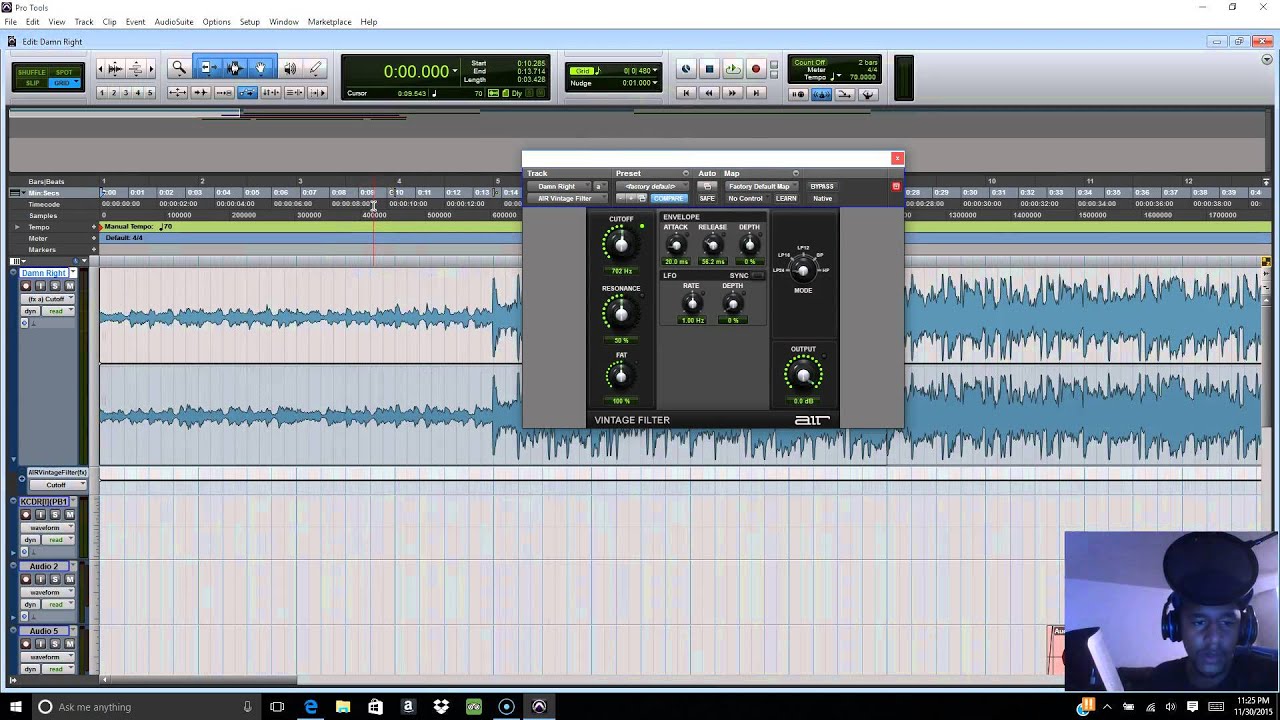The width and height of the screenshot is (1280, 720).
Task: Open Damn Right track selector in plug-in
Action: point(557,186)
